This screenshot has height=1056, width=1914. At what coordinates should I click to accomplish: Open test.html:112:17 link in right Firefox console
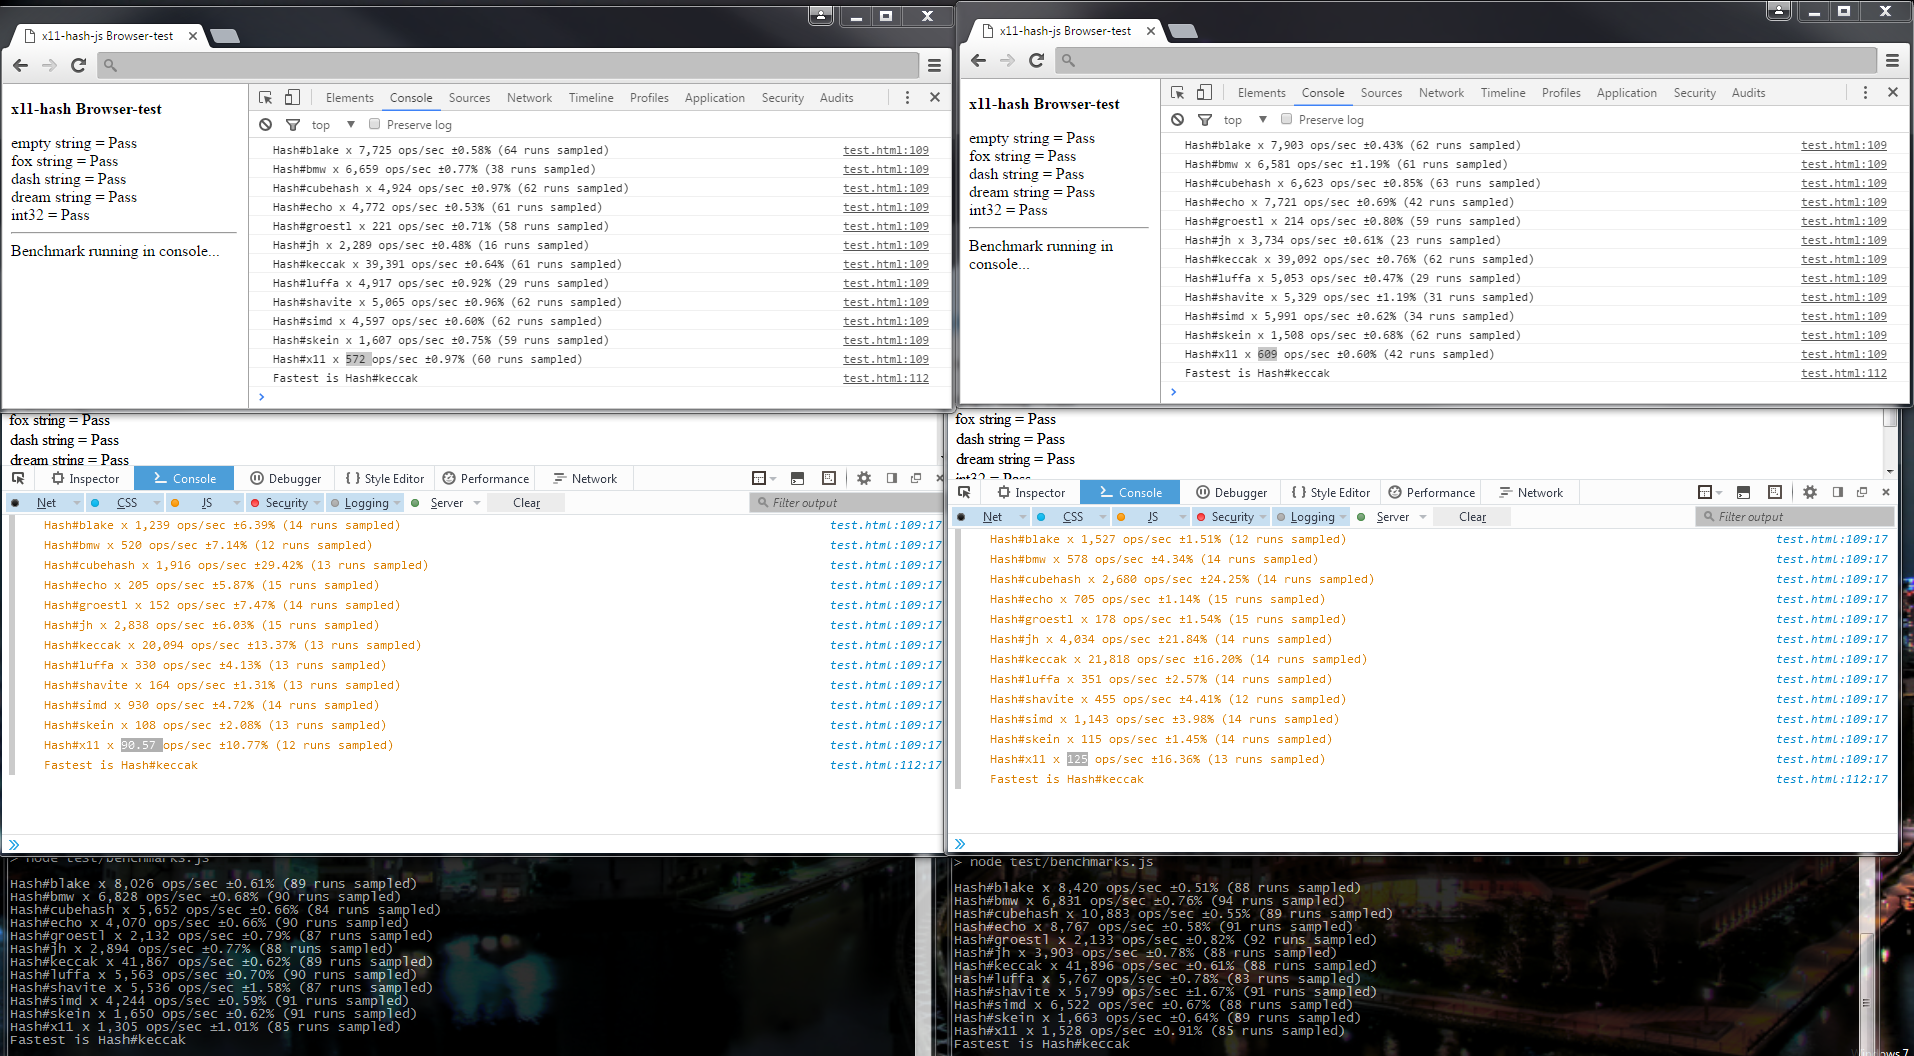click(x=1832, y=779)
